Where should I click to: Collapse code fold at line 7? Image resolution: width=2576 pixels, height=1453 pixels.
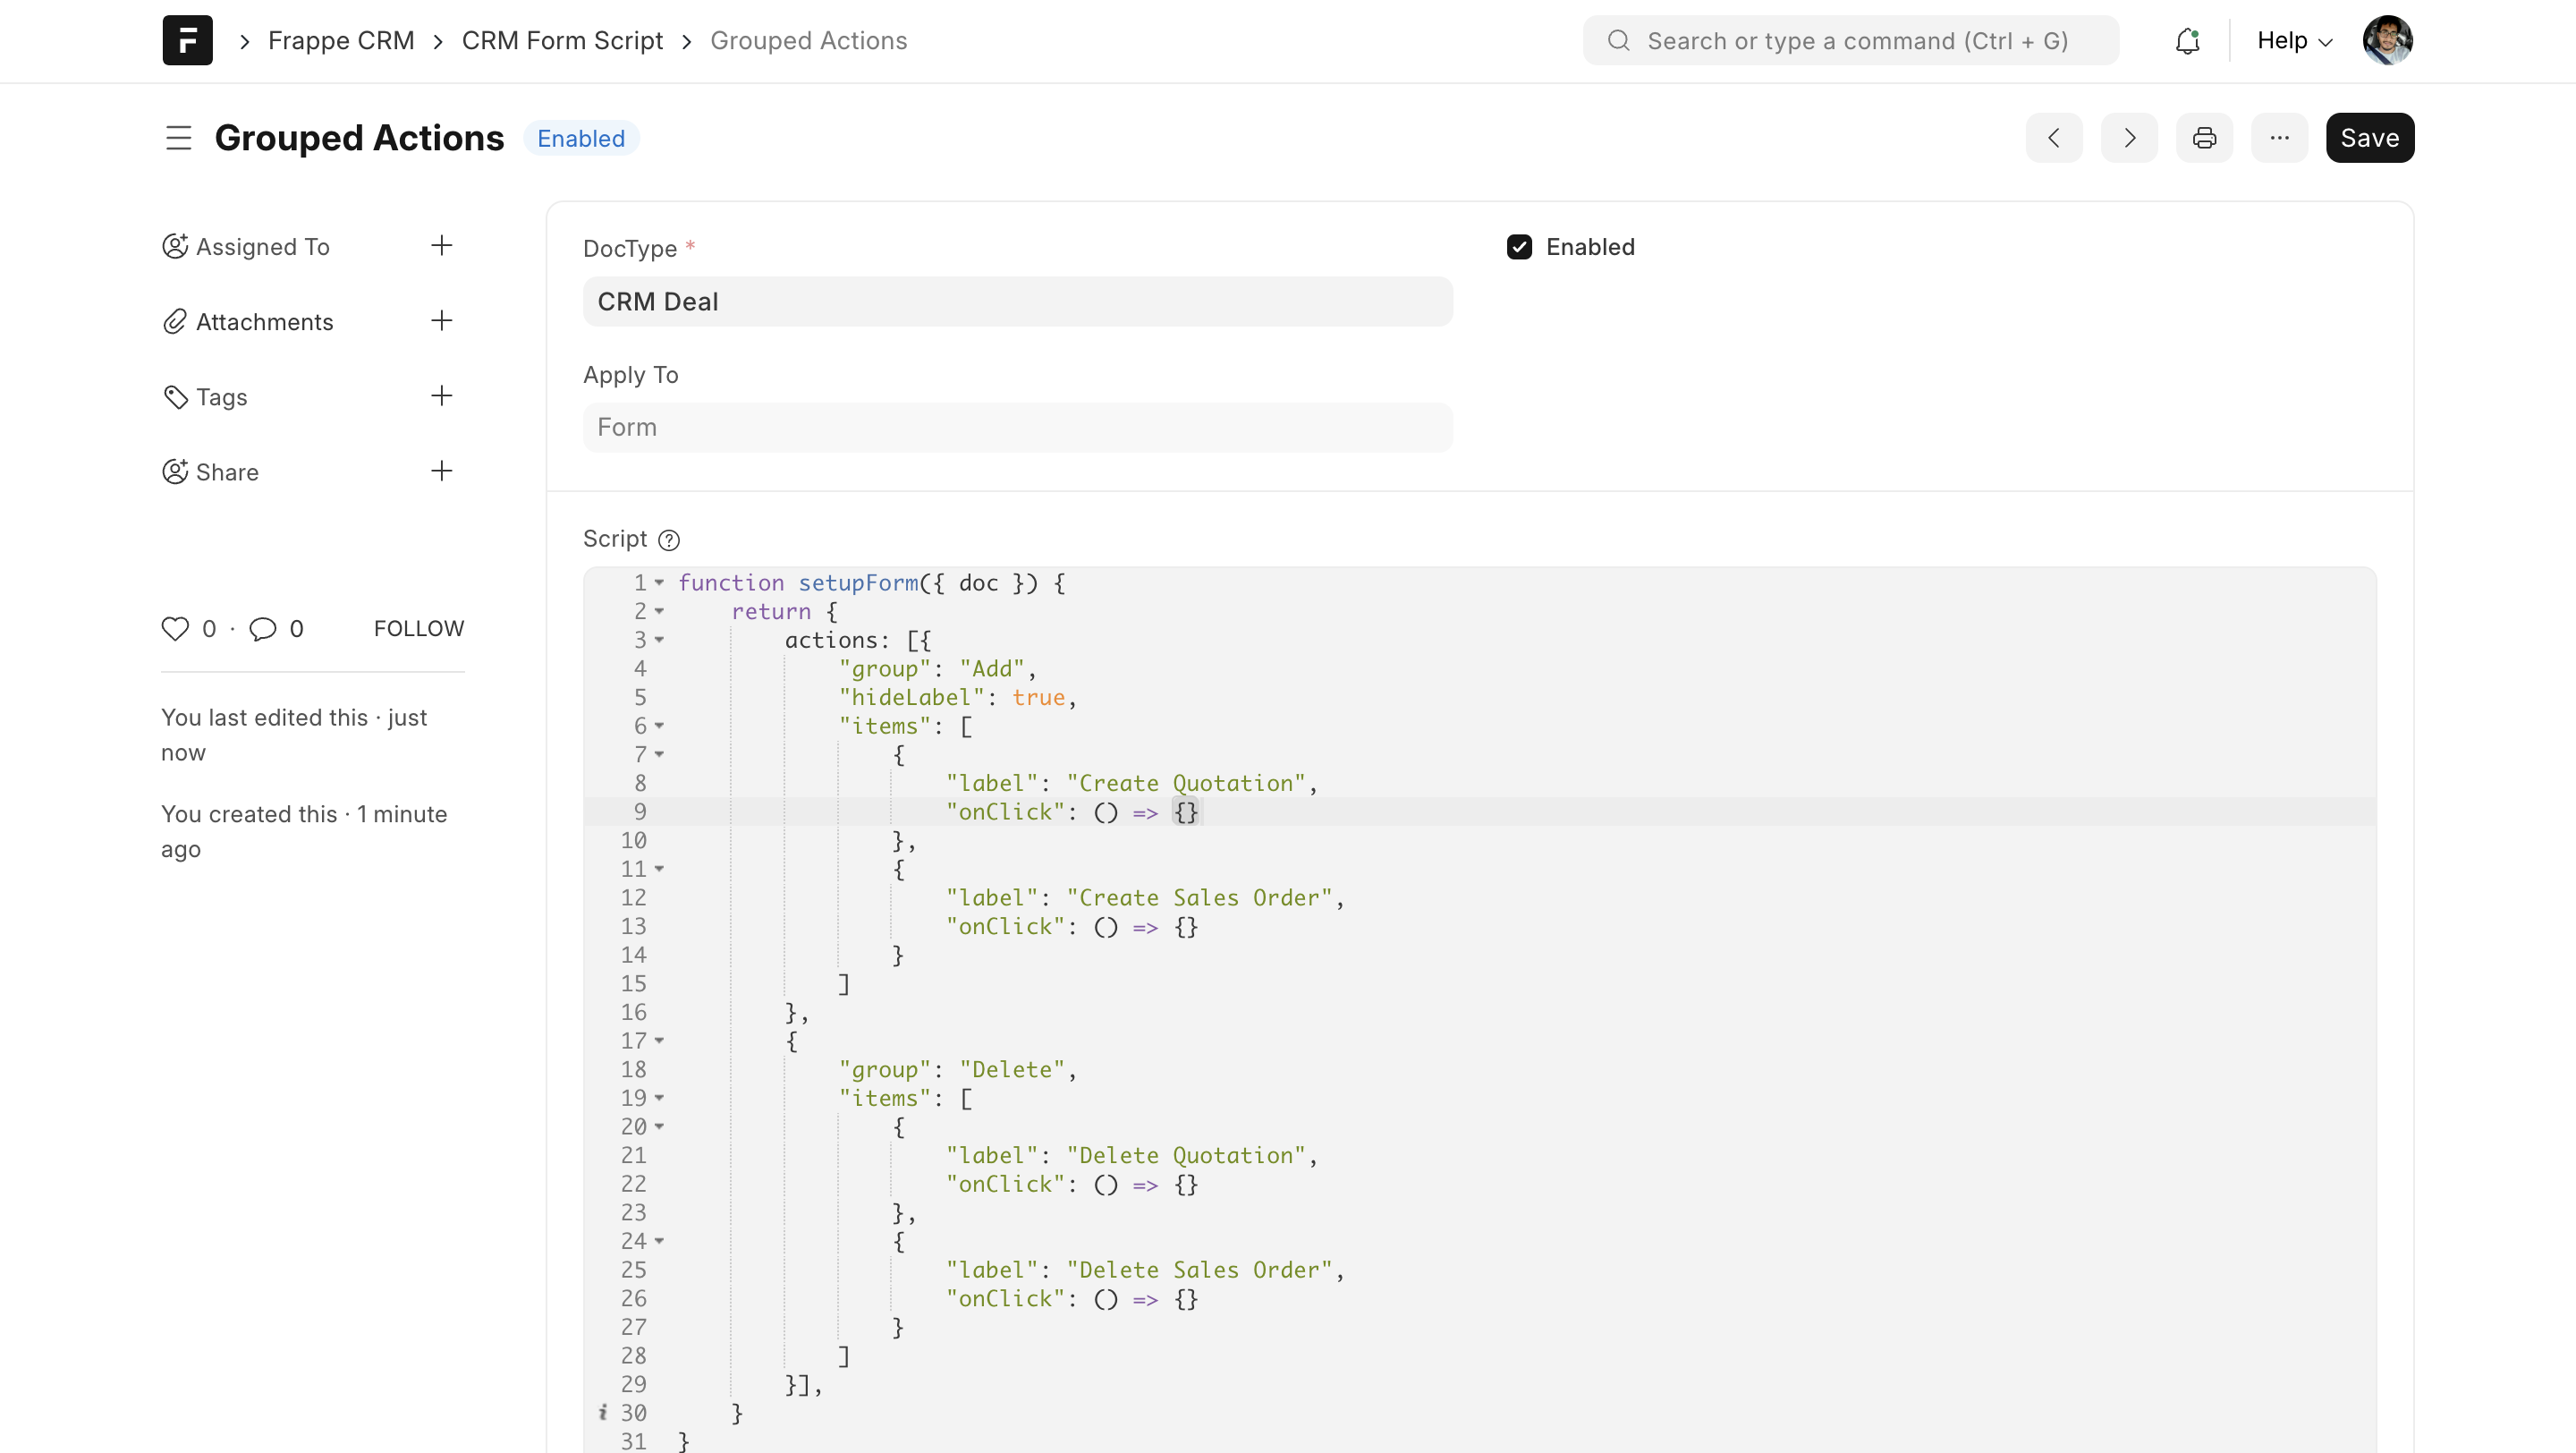point(659,754)
